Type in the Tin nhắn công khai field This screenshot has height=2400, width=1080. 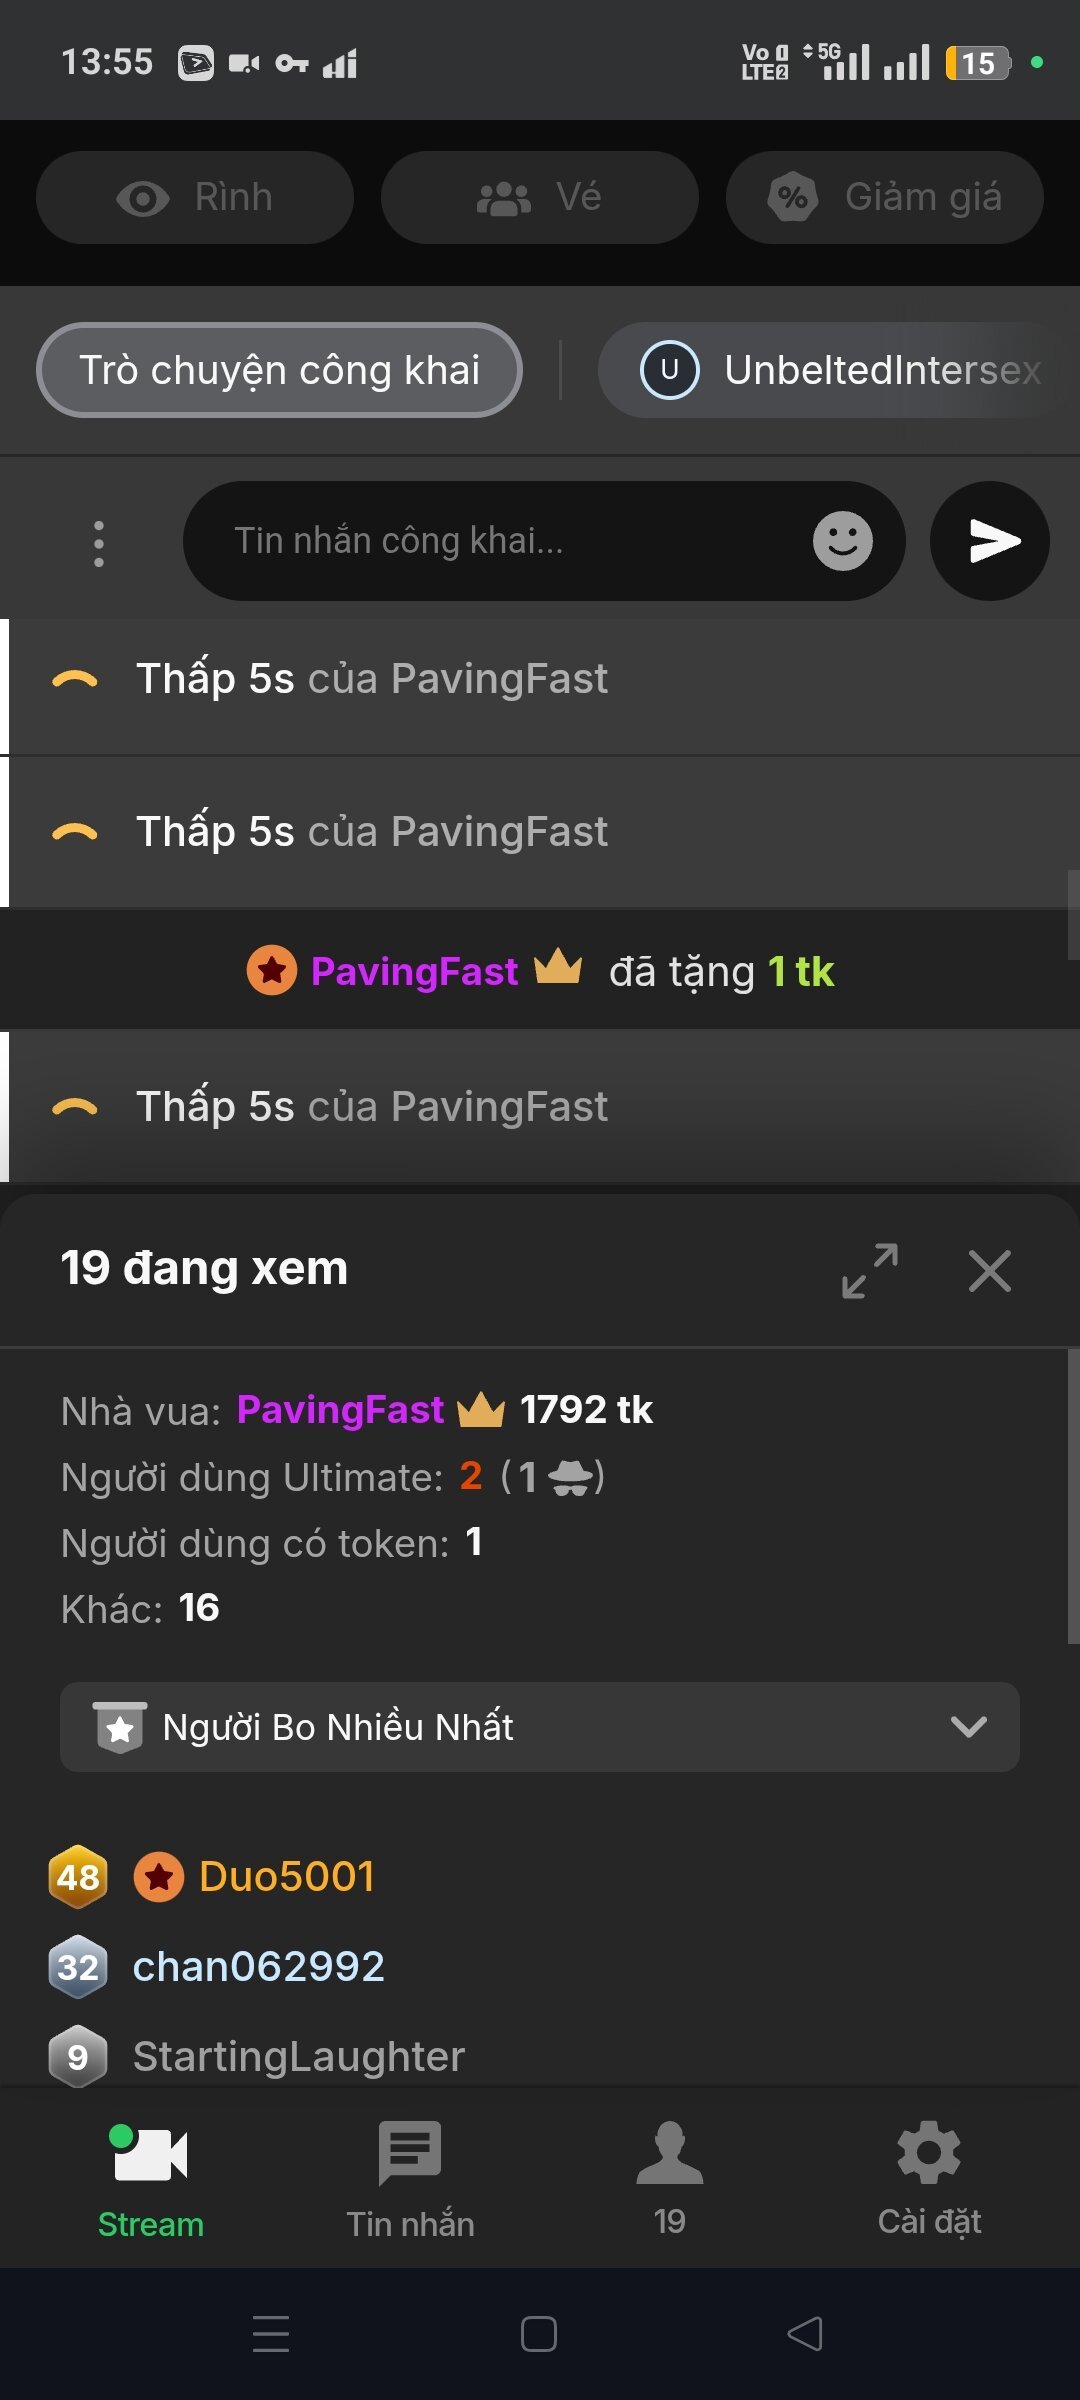[x=500, y=541]
